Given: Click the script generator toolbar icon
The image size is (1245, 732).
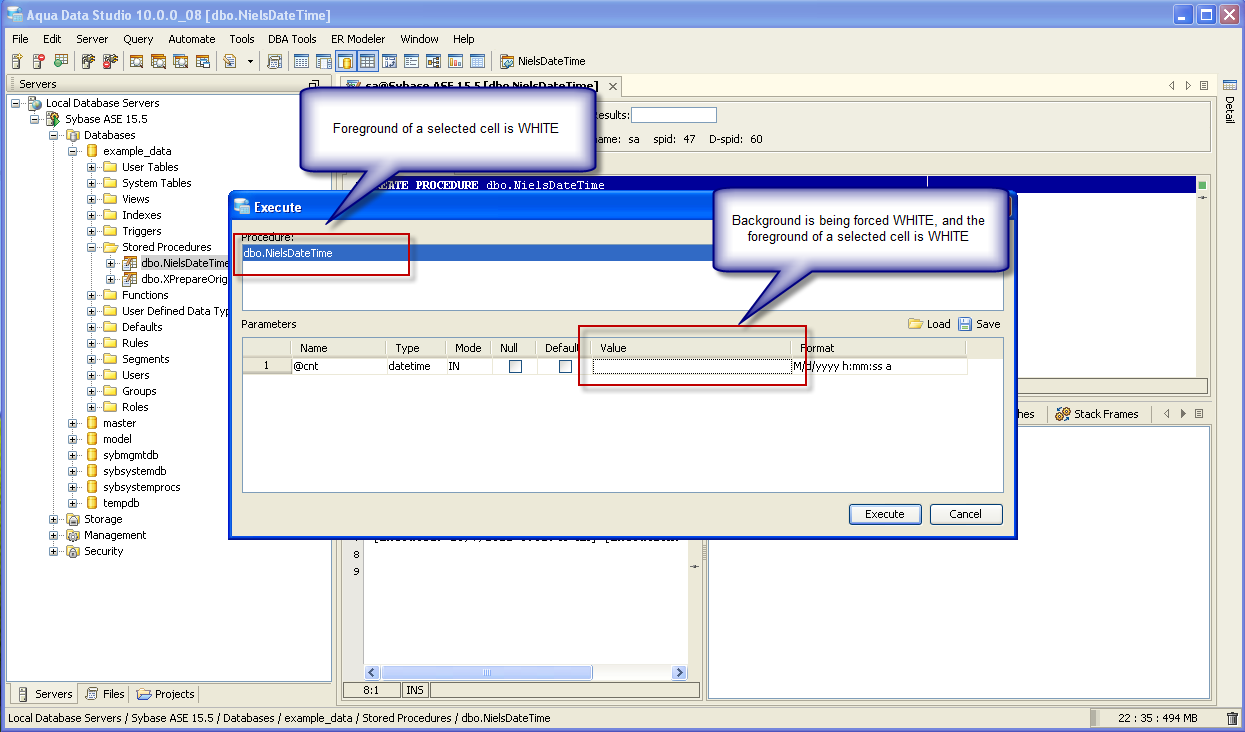Looking at the screenshot, I should click(230, 61).
